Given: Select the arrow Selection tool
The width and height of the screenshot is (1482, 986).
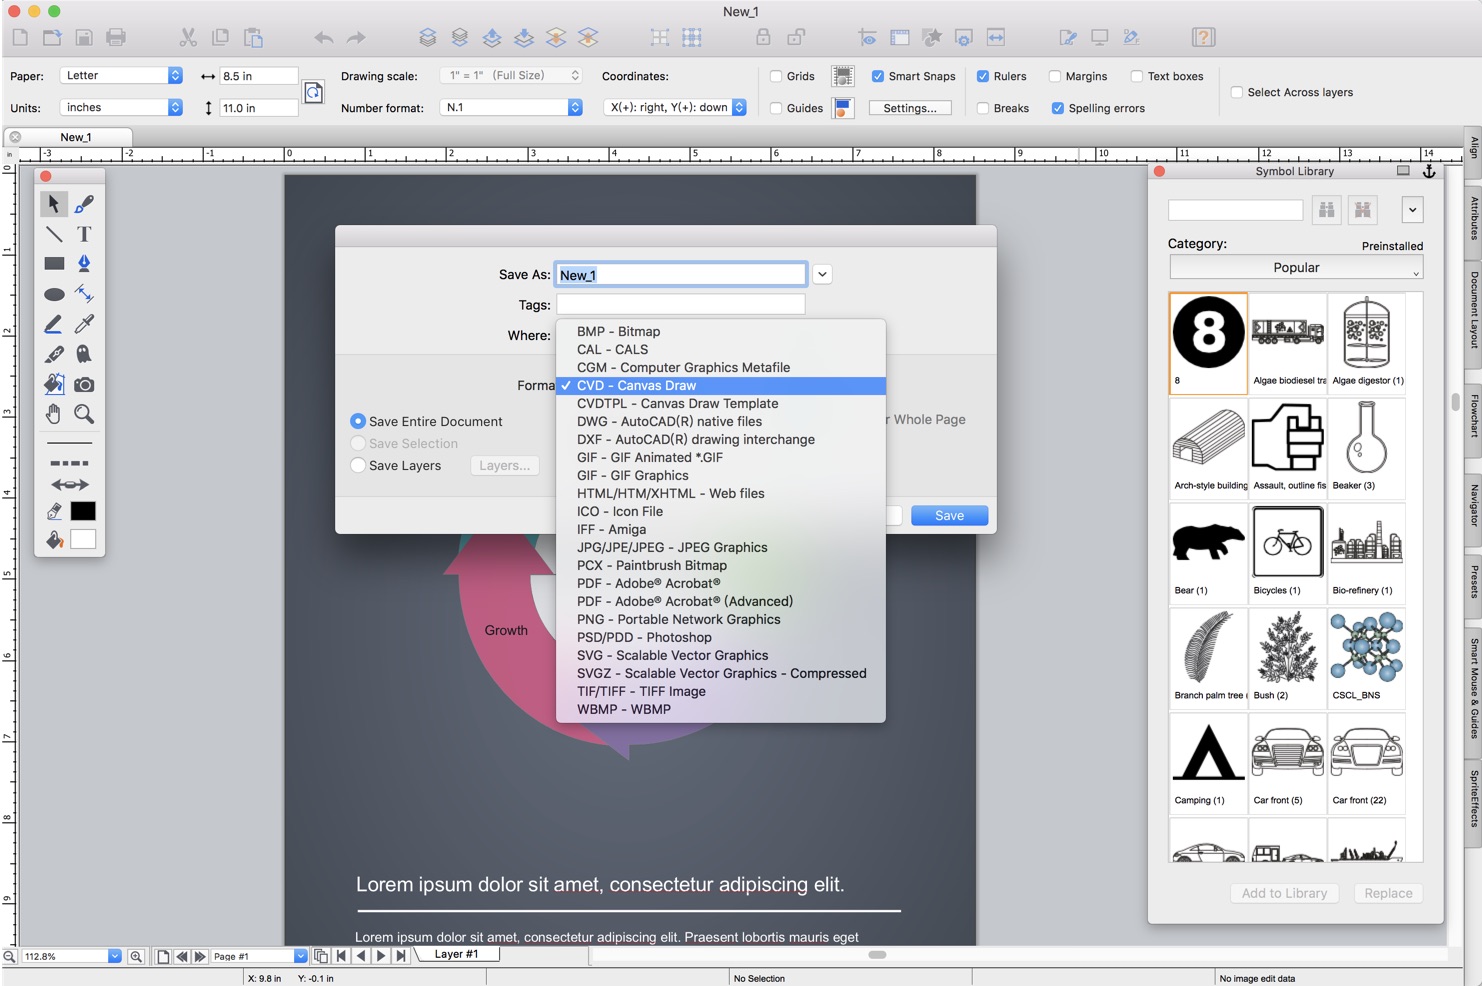Looking at the screenshot, I should [54, 204].
